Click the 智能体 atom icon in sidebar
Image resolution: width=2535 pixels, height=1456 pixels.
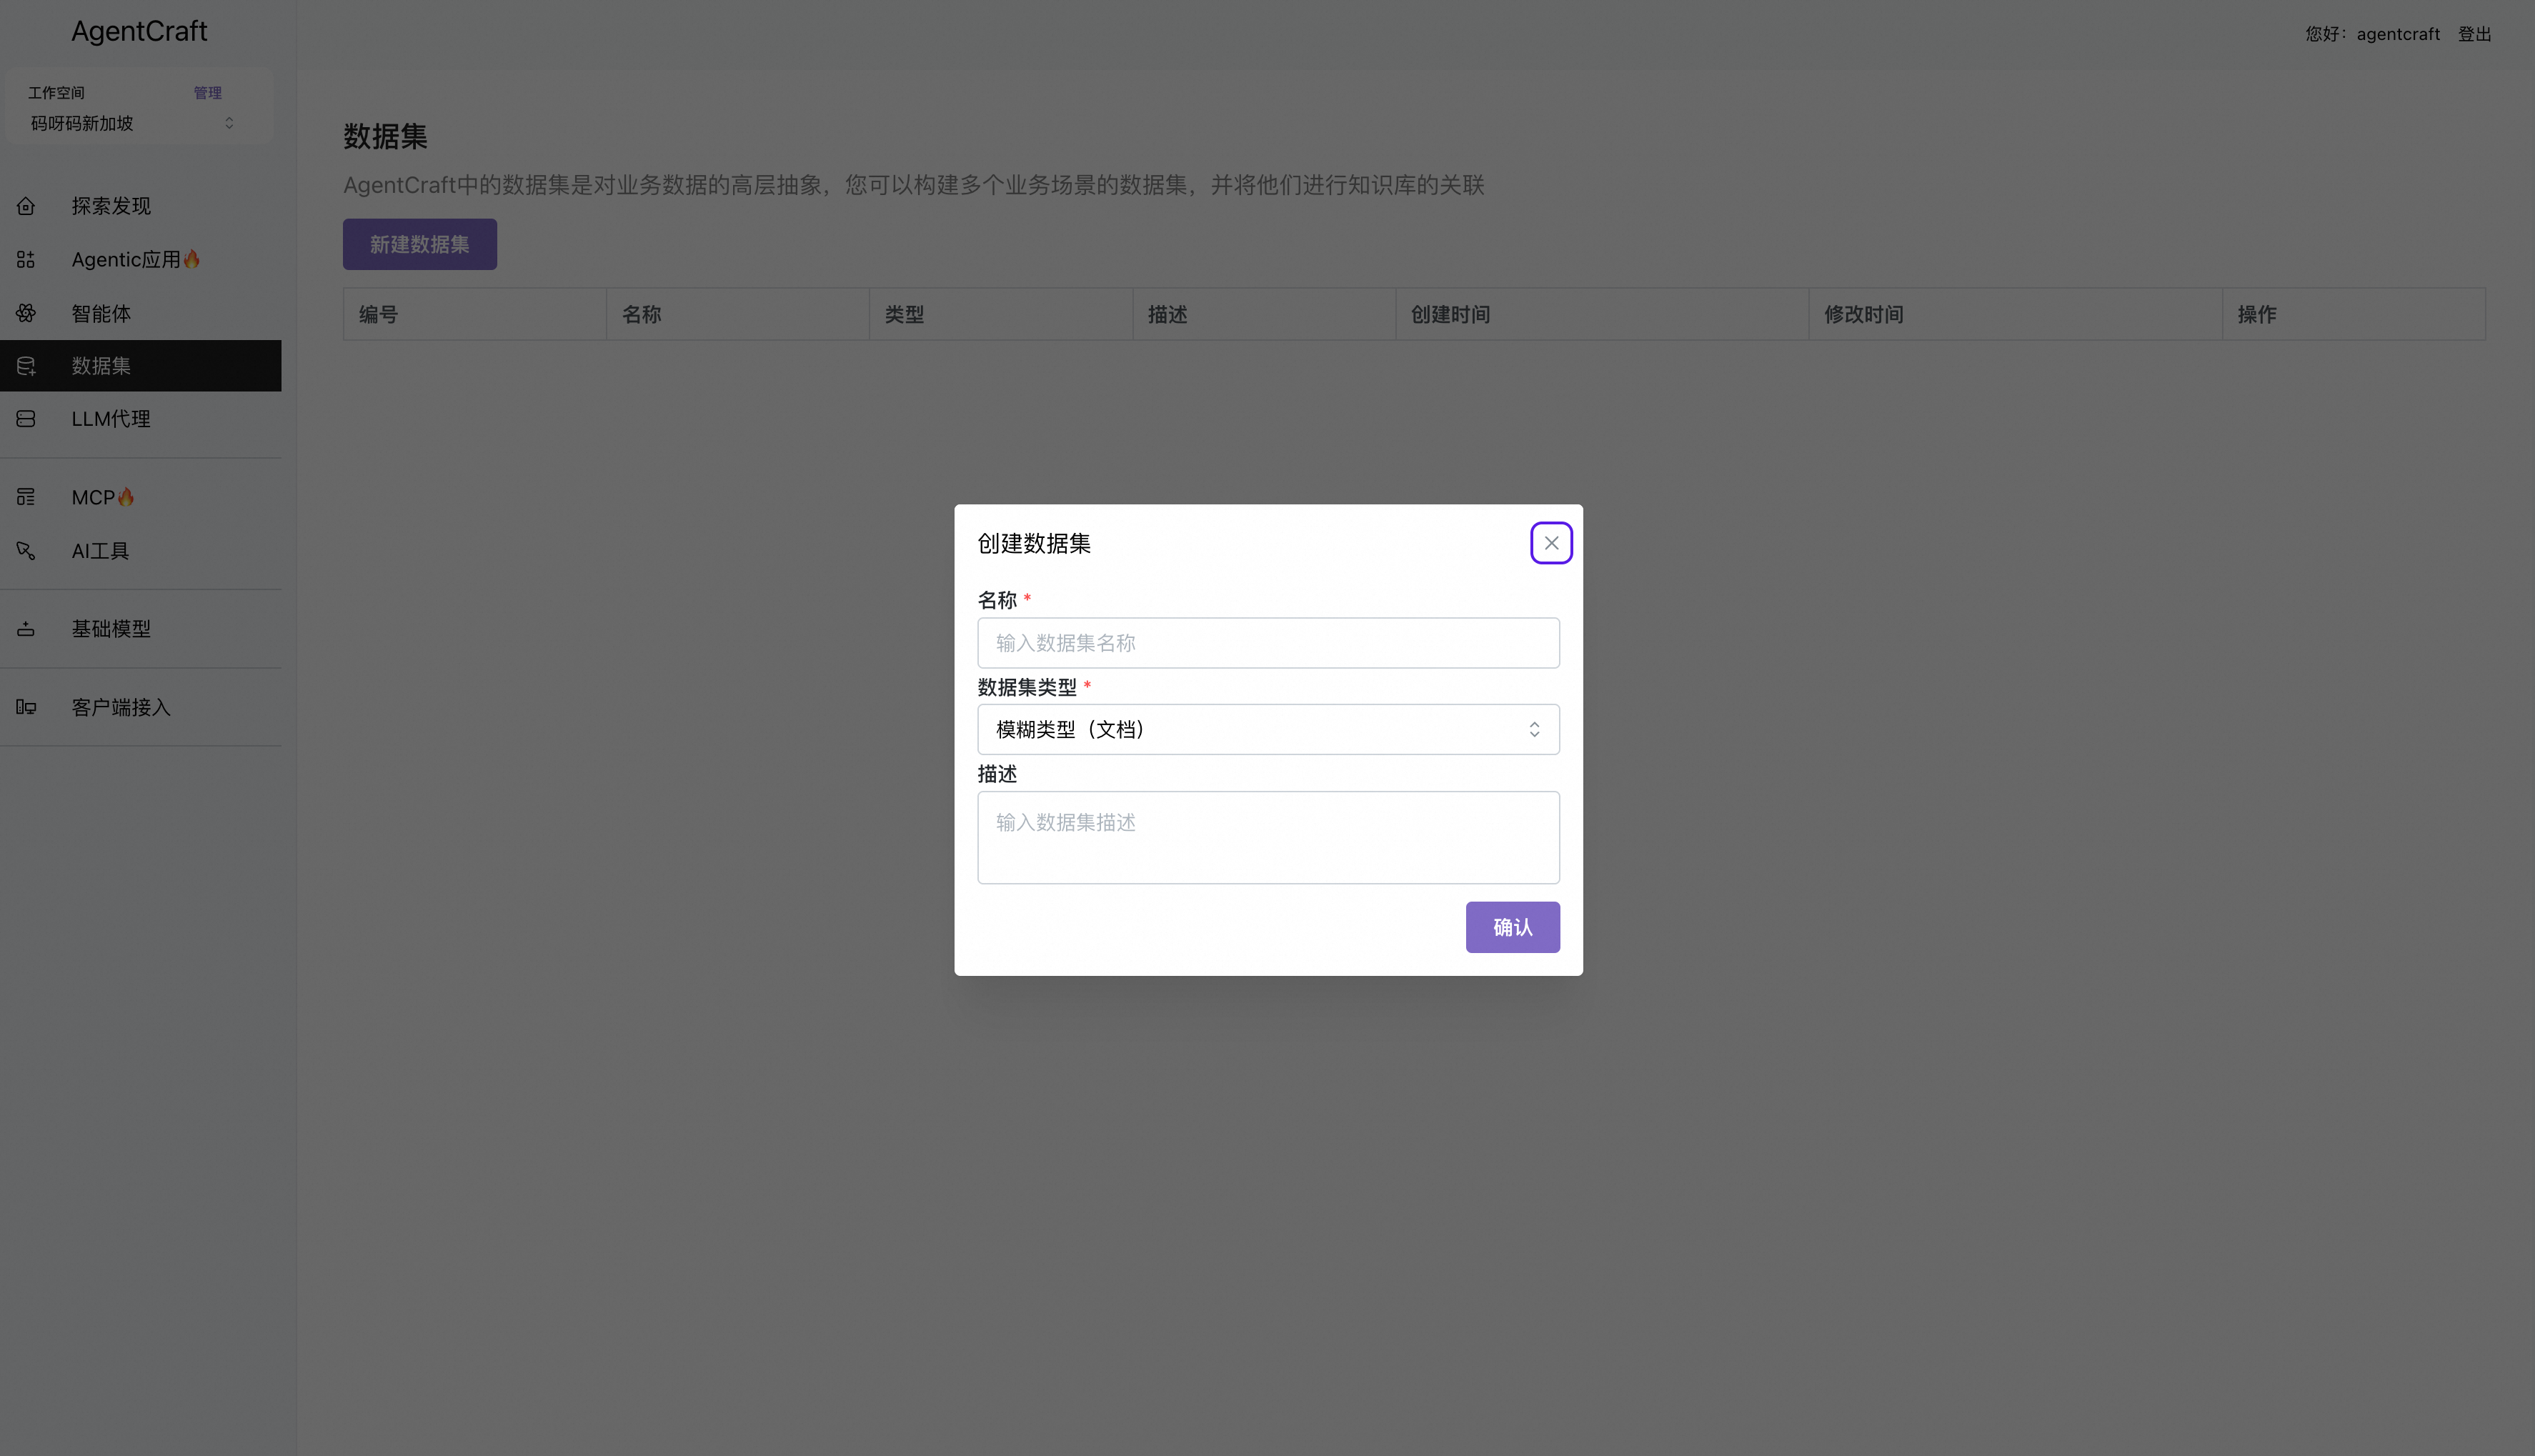coord(26,313)
